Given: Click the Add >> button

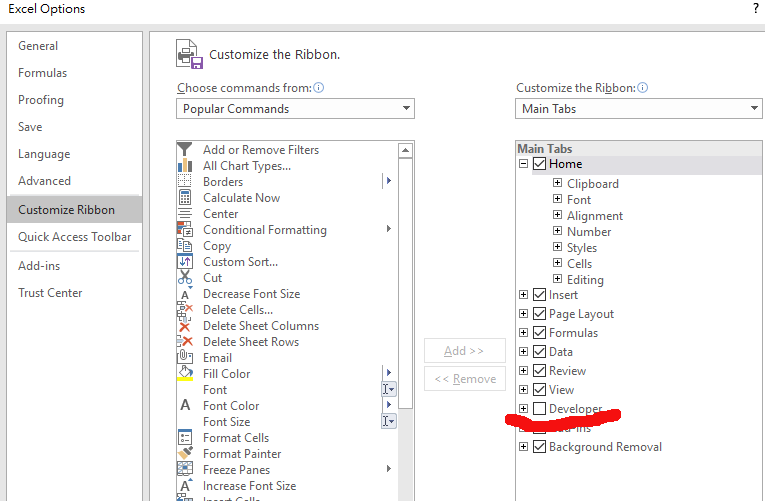Looking at the screenshot, I should point(463,351).
